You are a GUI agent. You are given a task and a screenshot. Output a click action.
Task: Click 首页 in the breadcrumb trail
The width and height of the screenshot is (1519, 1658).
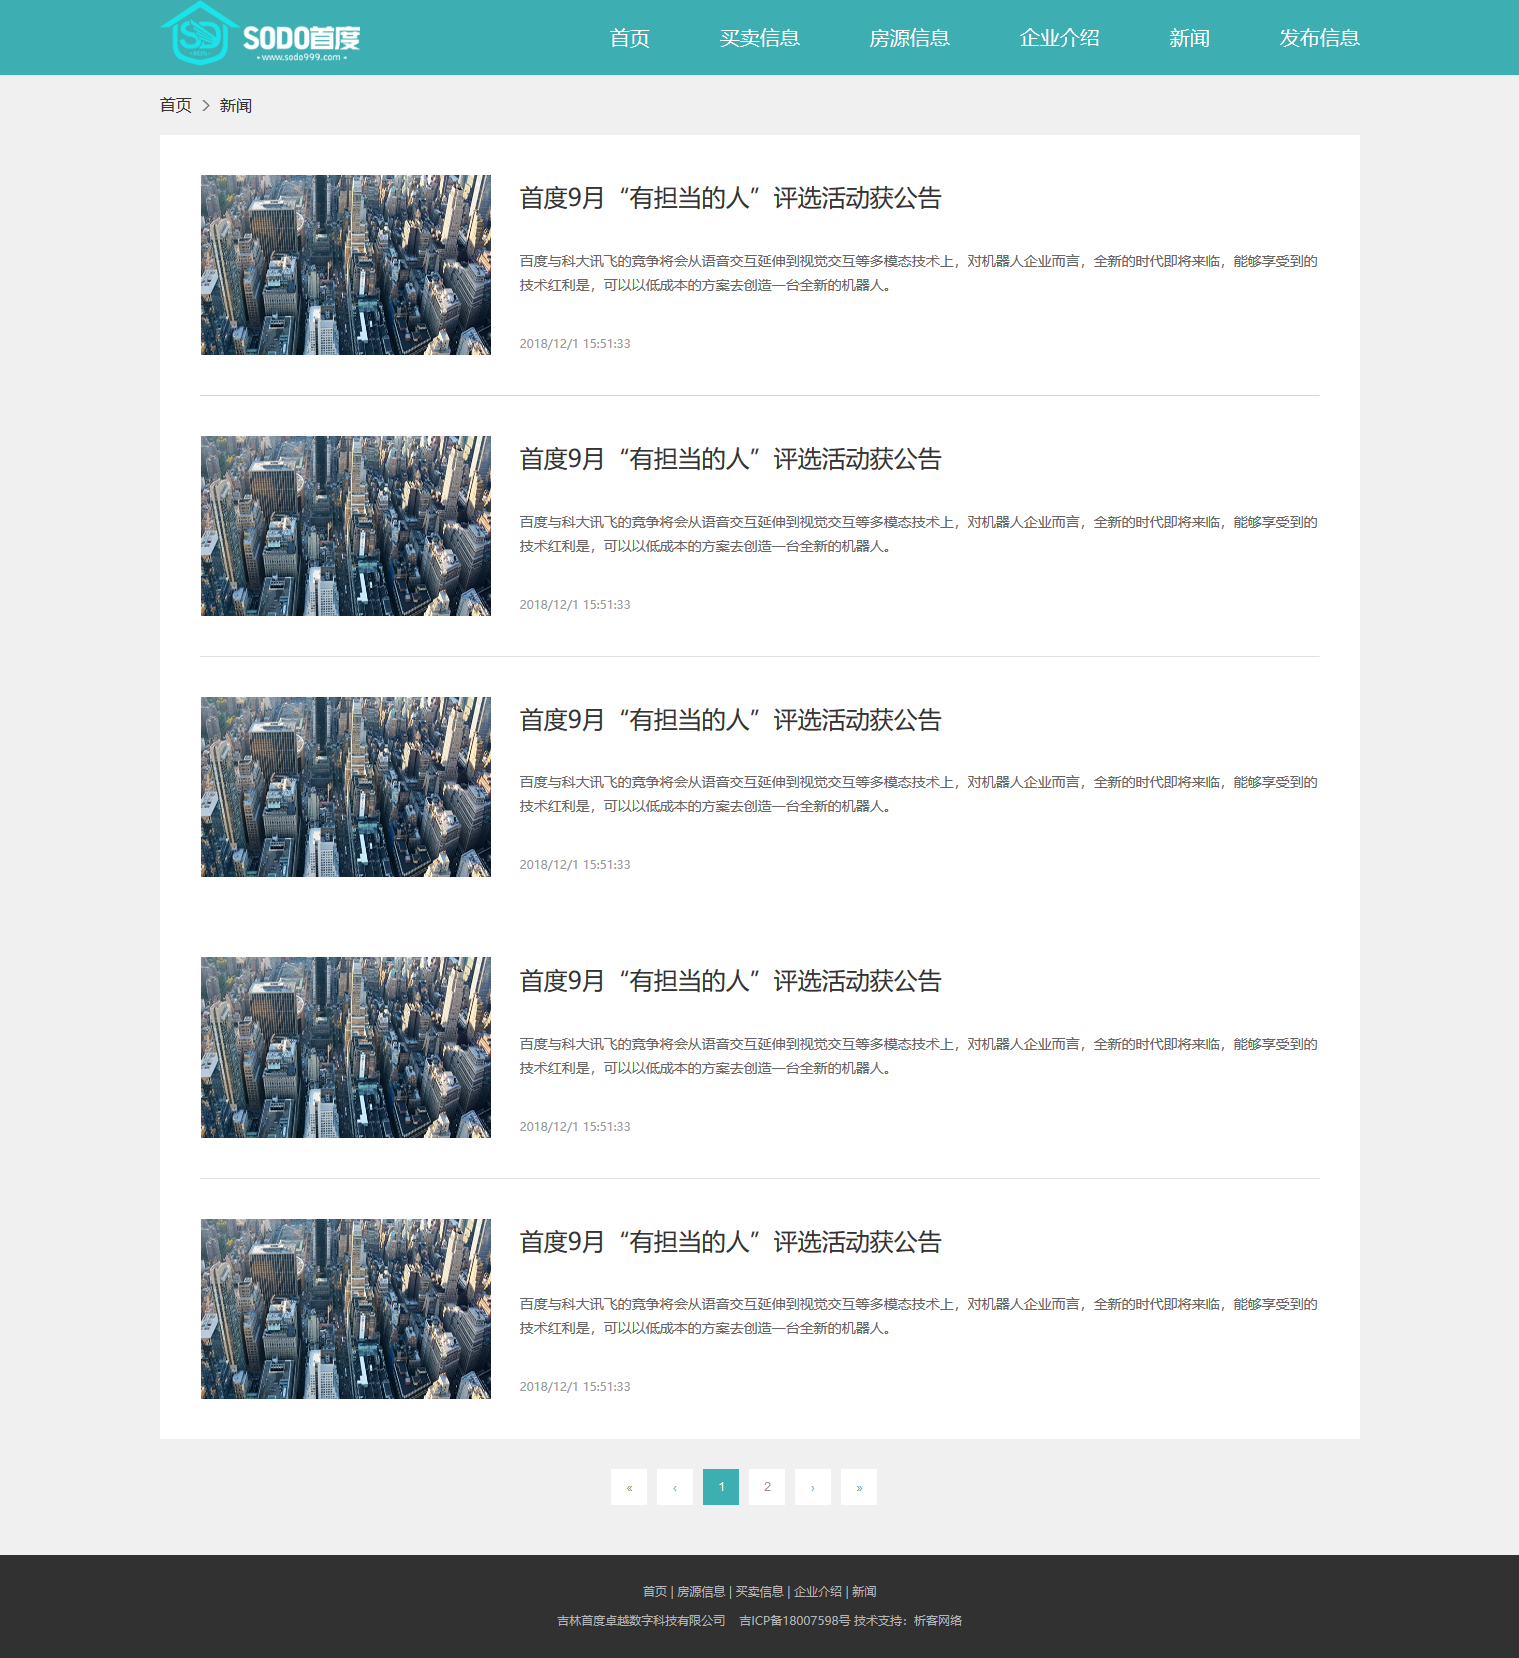(176, 105)
